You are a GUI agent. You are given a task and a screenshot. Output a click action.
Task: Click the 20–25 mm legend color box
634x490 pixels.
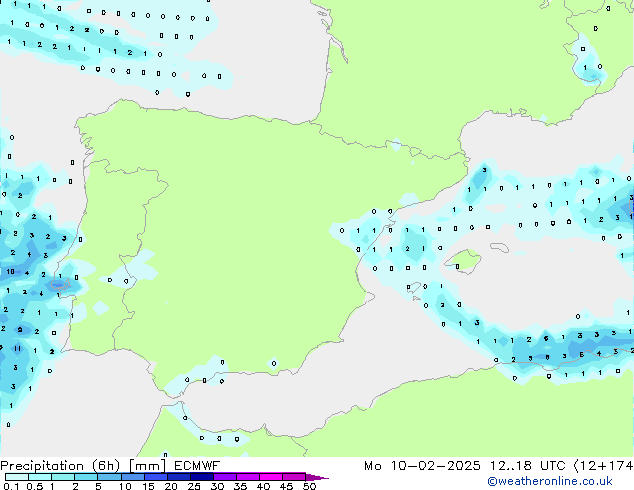point(179,477)
